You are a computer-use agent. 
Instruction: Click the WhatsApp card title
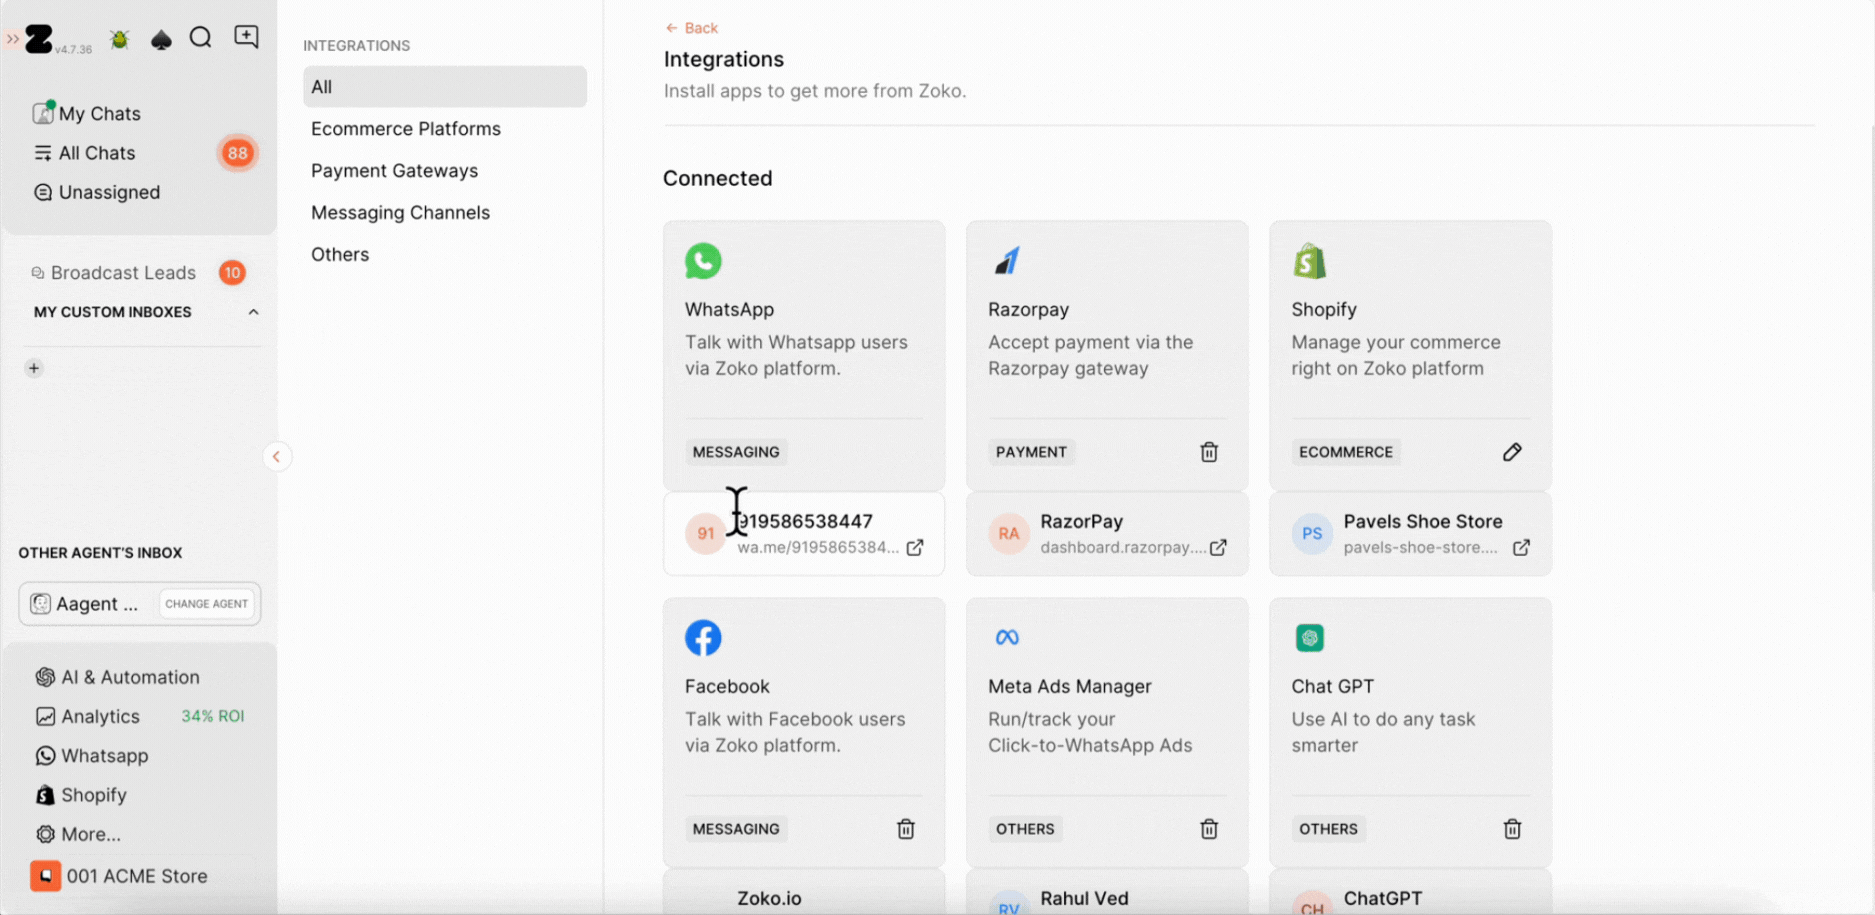point(729,310)
